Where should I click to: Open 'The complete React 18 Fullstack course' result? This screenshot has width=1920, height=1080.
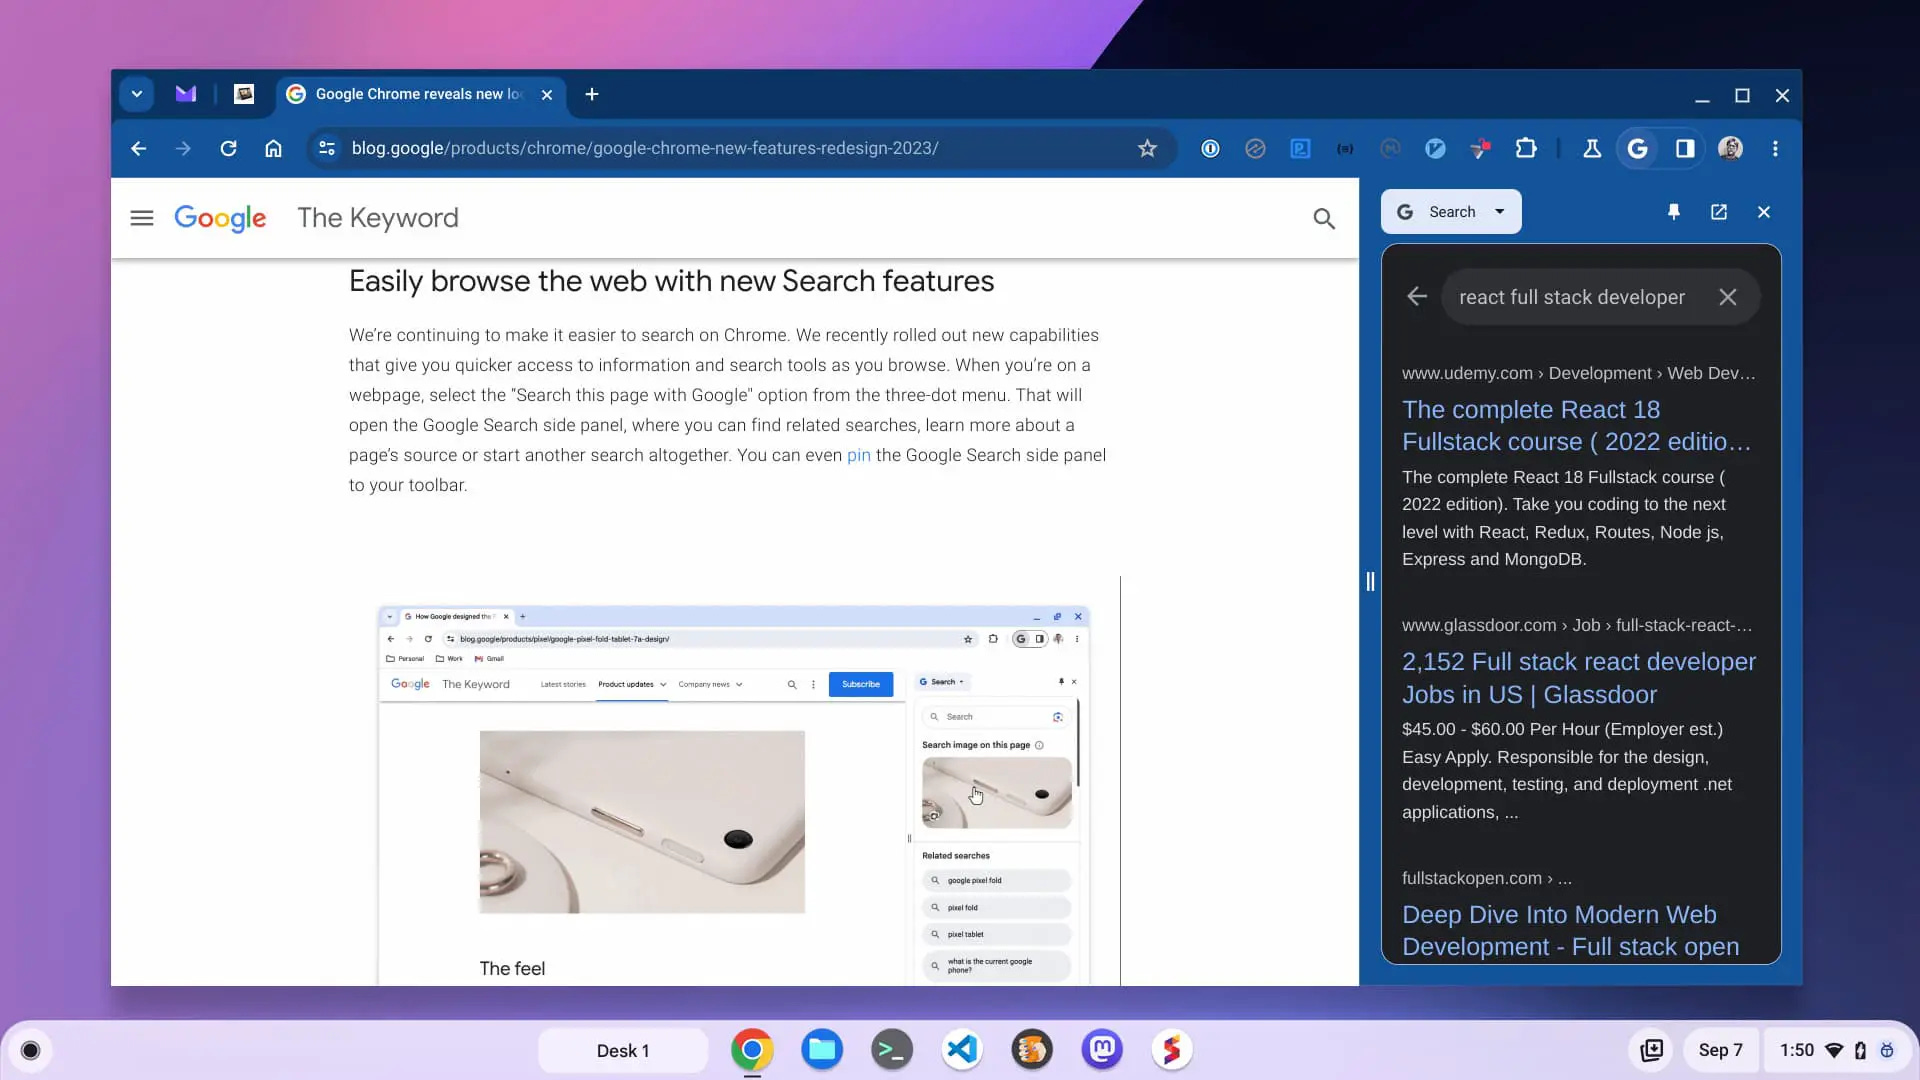(1577, 425)
